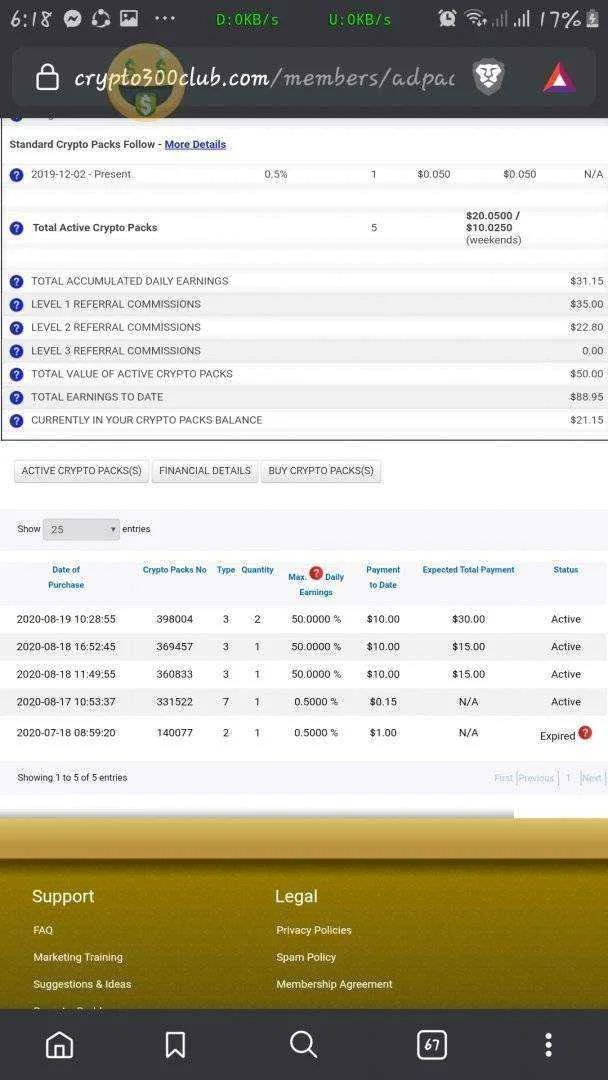Image resolution: width=608 pixels, height=1080 pixels.
Task: Tap the Brave lion shield icon
Action: pos(489,78)
